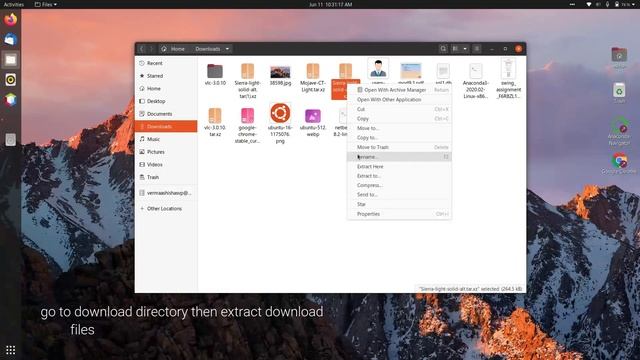Screen dimensions: 640x360
Task: Select the vlc-3.0.10.tar.xz archive
Action: (215, 116)
